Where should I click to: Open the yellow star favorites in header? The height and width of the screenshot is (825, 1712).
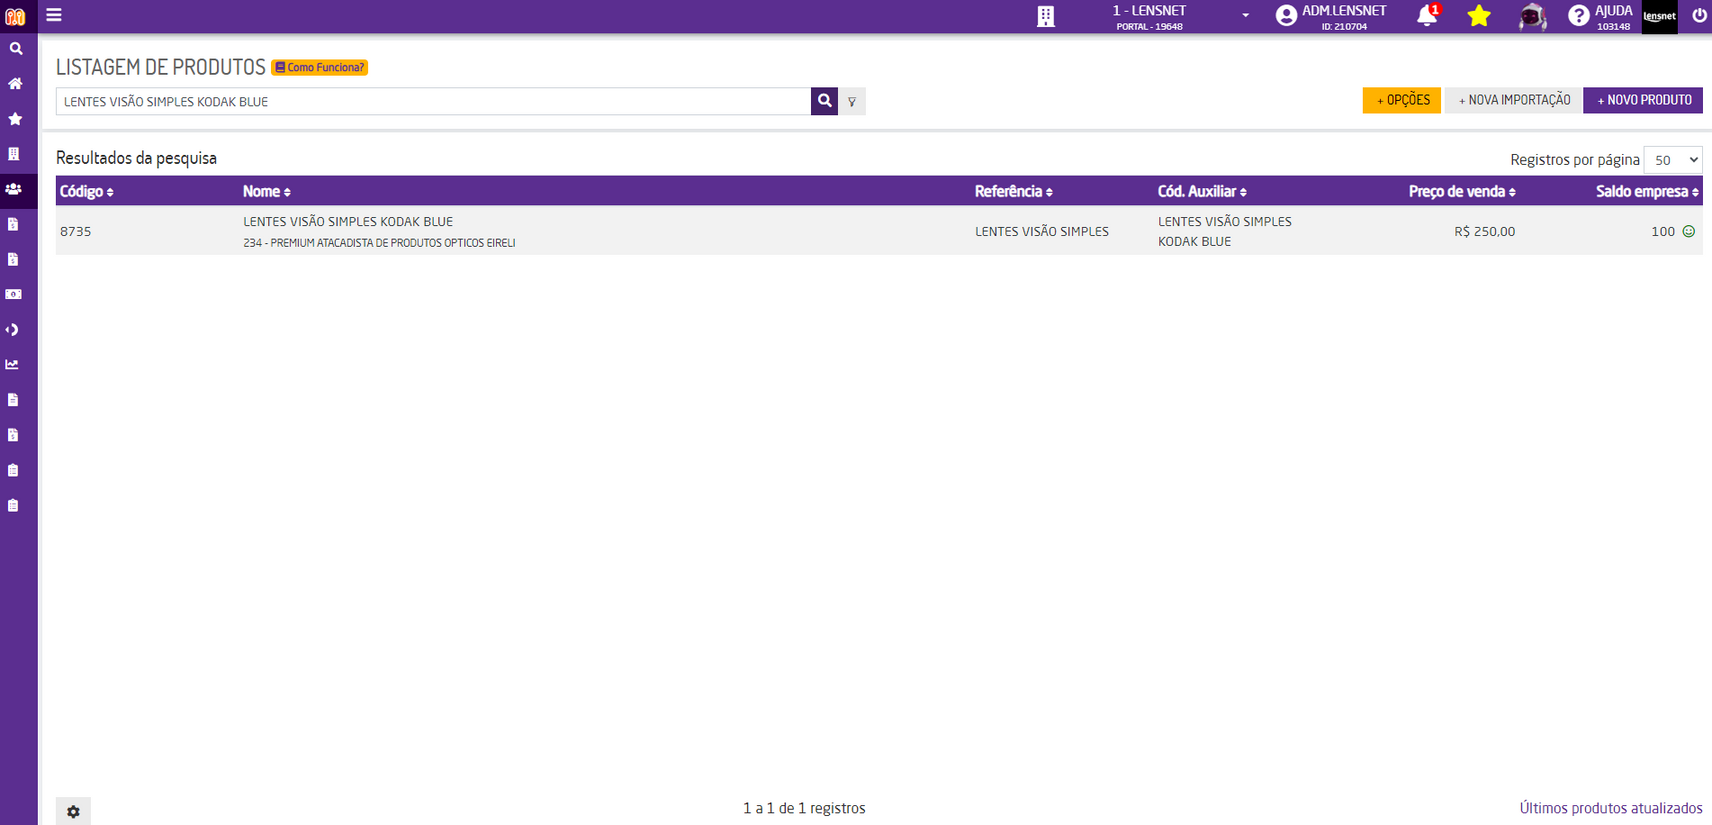click(1479, 16)
